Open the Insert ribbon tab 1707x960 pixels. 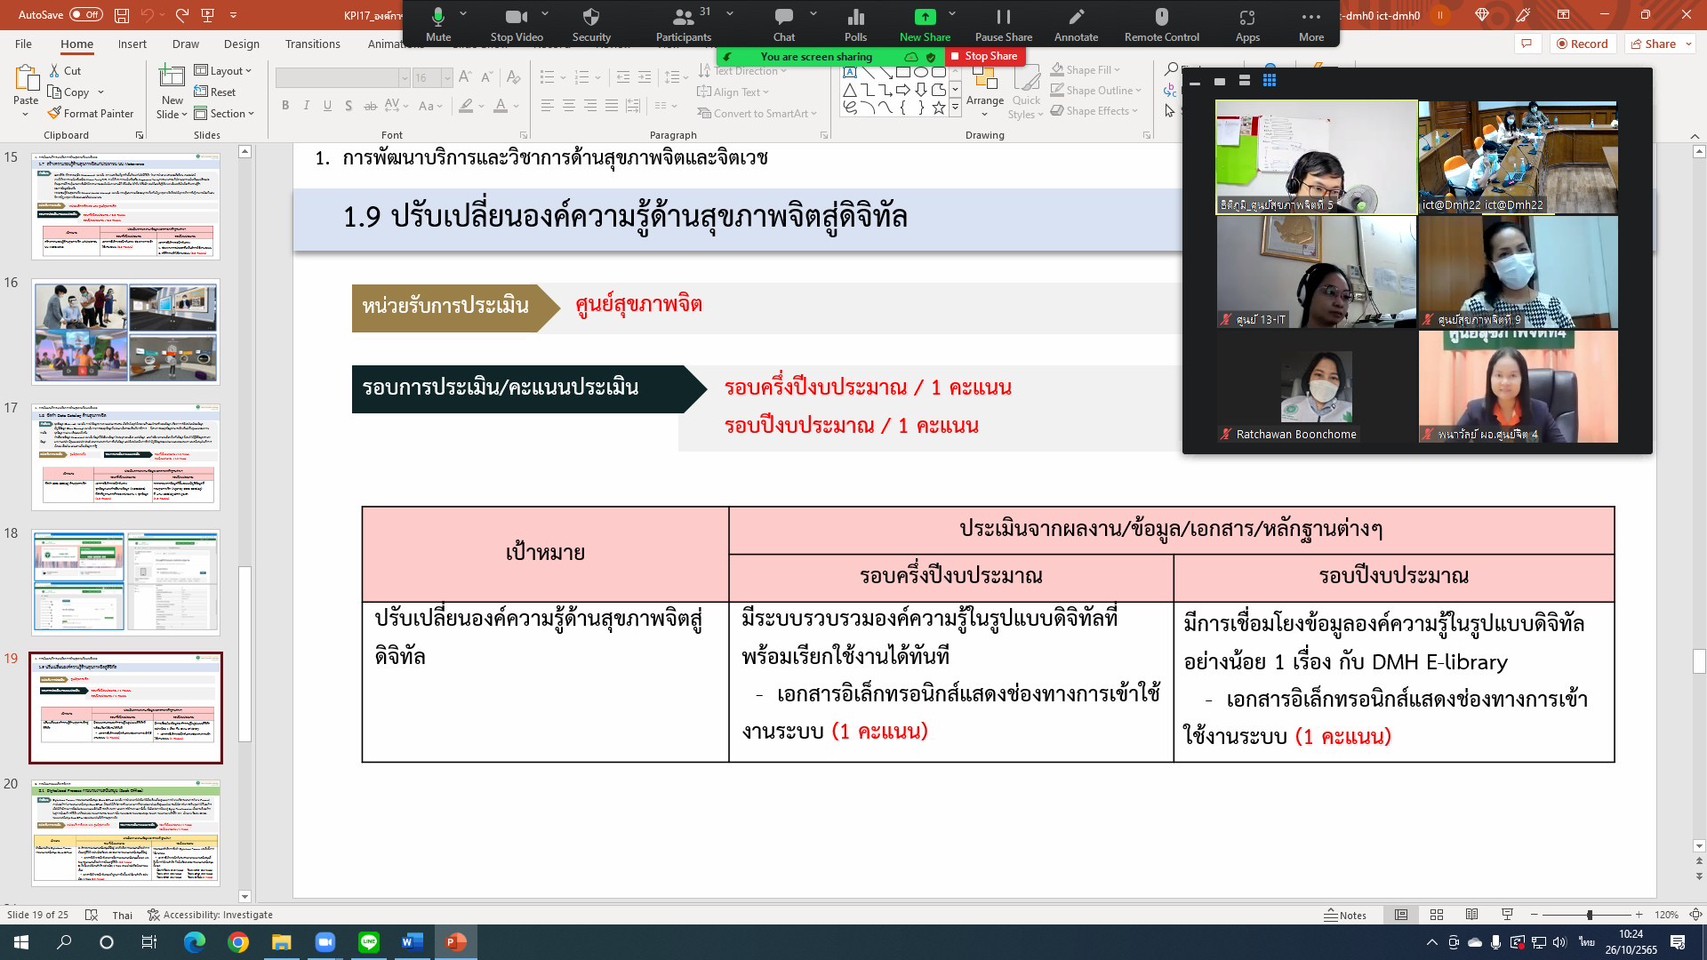point(132,44)
